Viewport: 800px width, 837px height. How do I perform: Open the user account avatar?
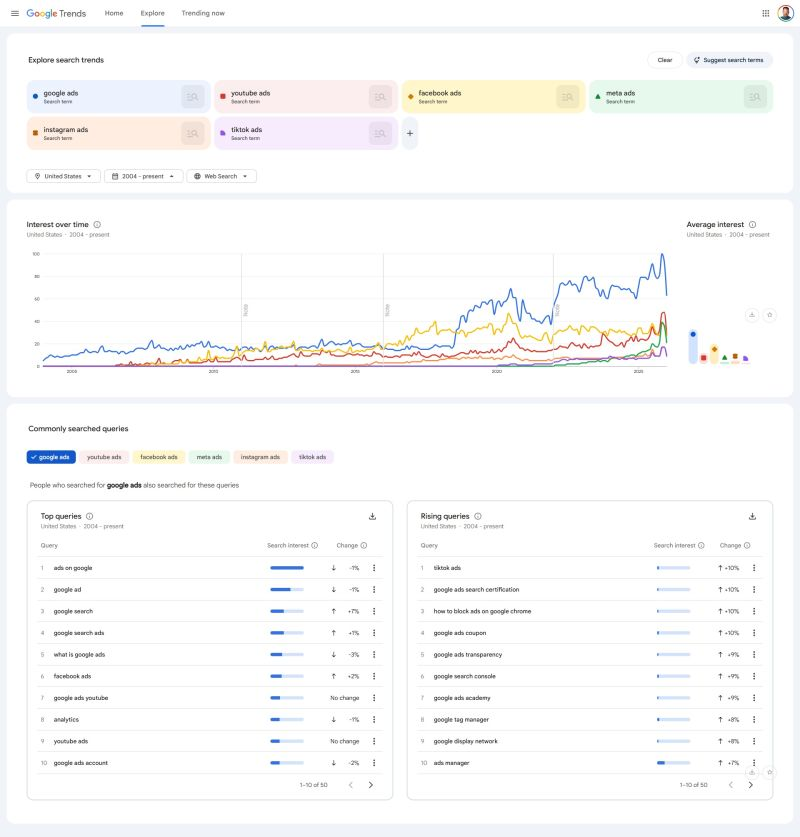[x=785, y=13]
